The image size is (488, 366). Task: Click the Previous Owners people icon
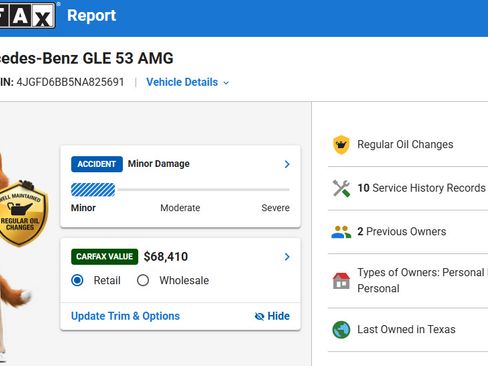coord(341,232)
